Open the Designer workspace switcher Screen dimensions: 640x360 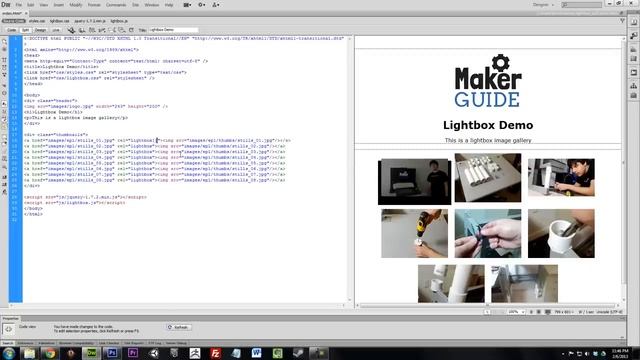[543, 5]
